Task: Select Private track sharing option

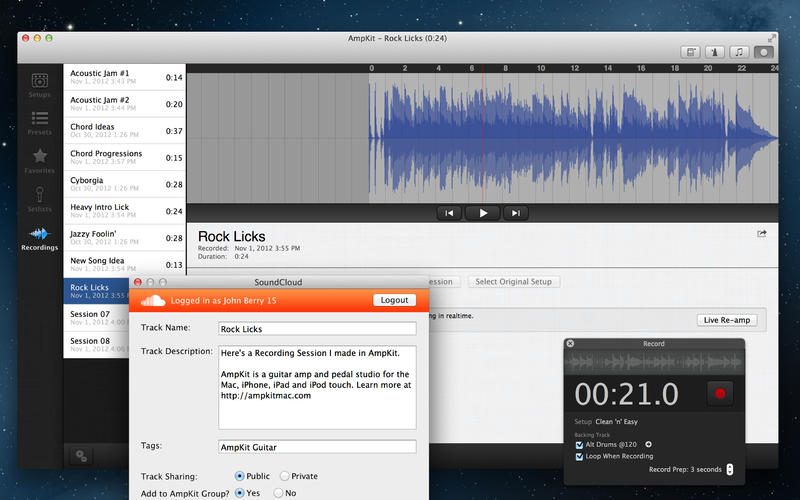Action: click(x=285, y=476)
